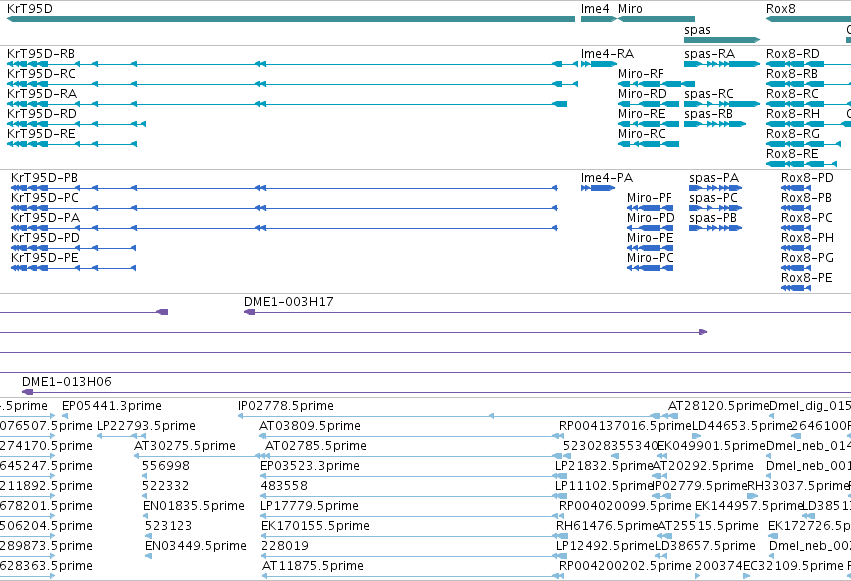Select the spas-RC transcript
851x581 pixels.
coord(709,94)
